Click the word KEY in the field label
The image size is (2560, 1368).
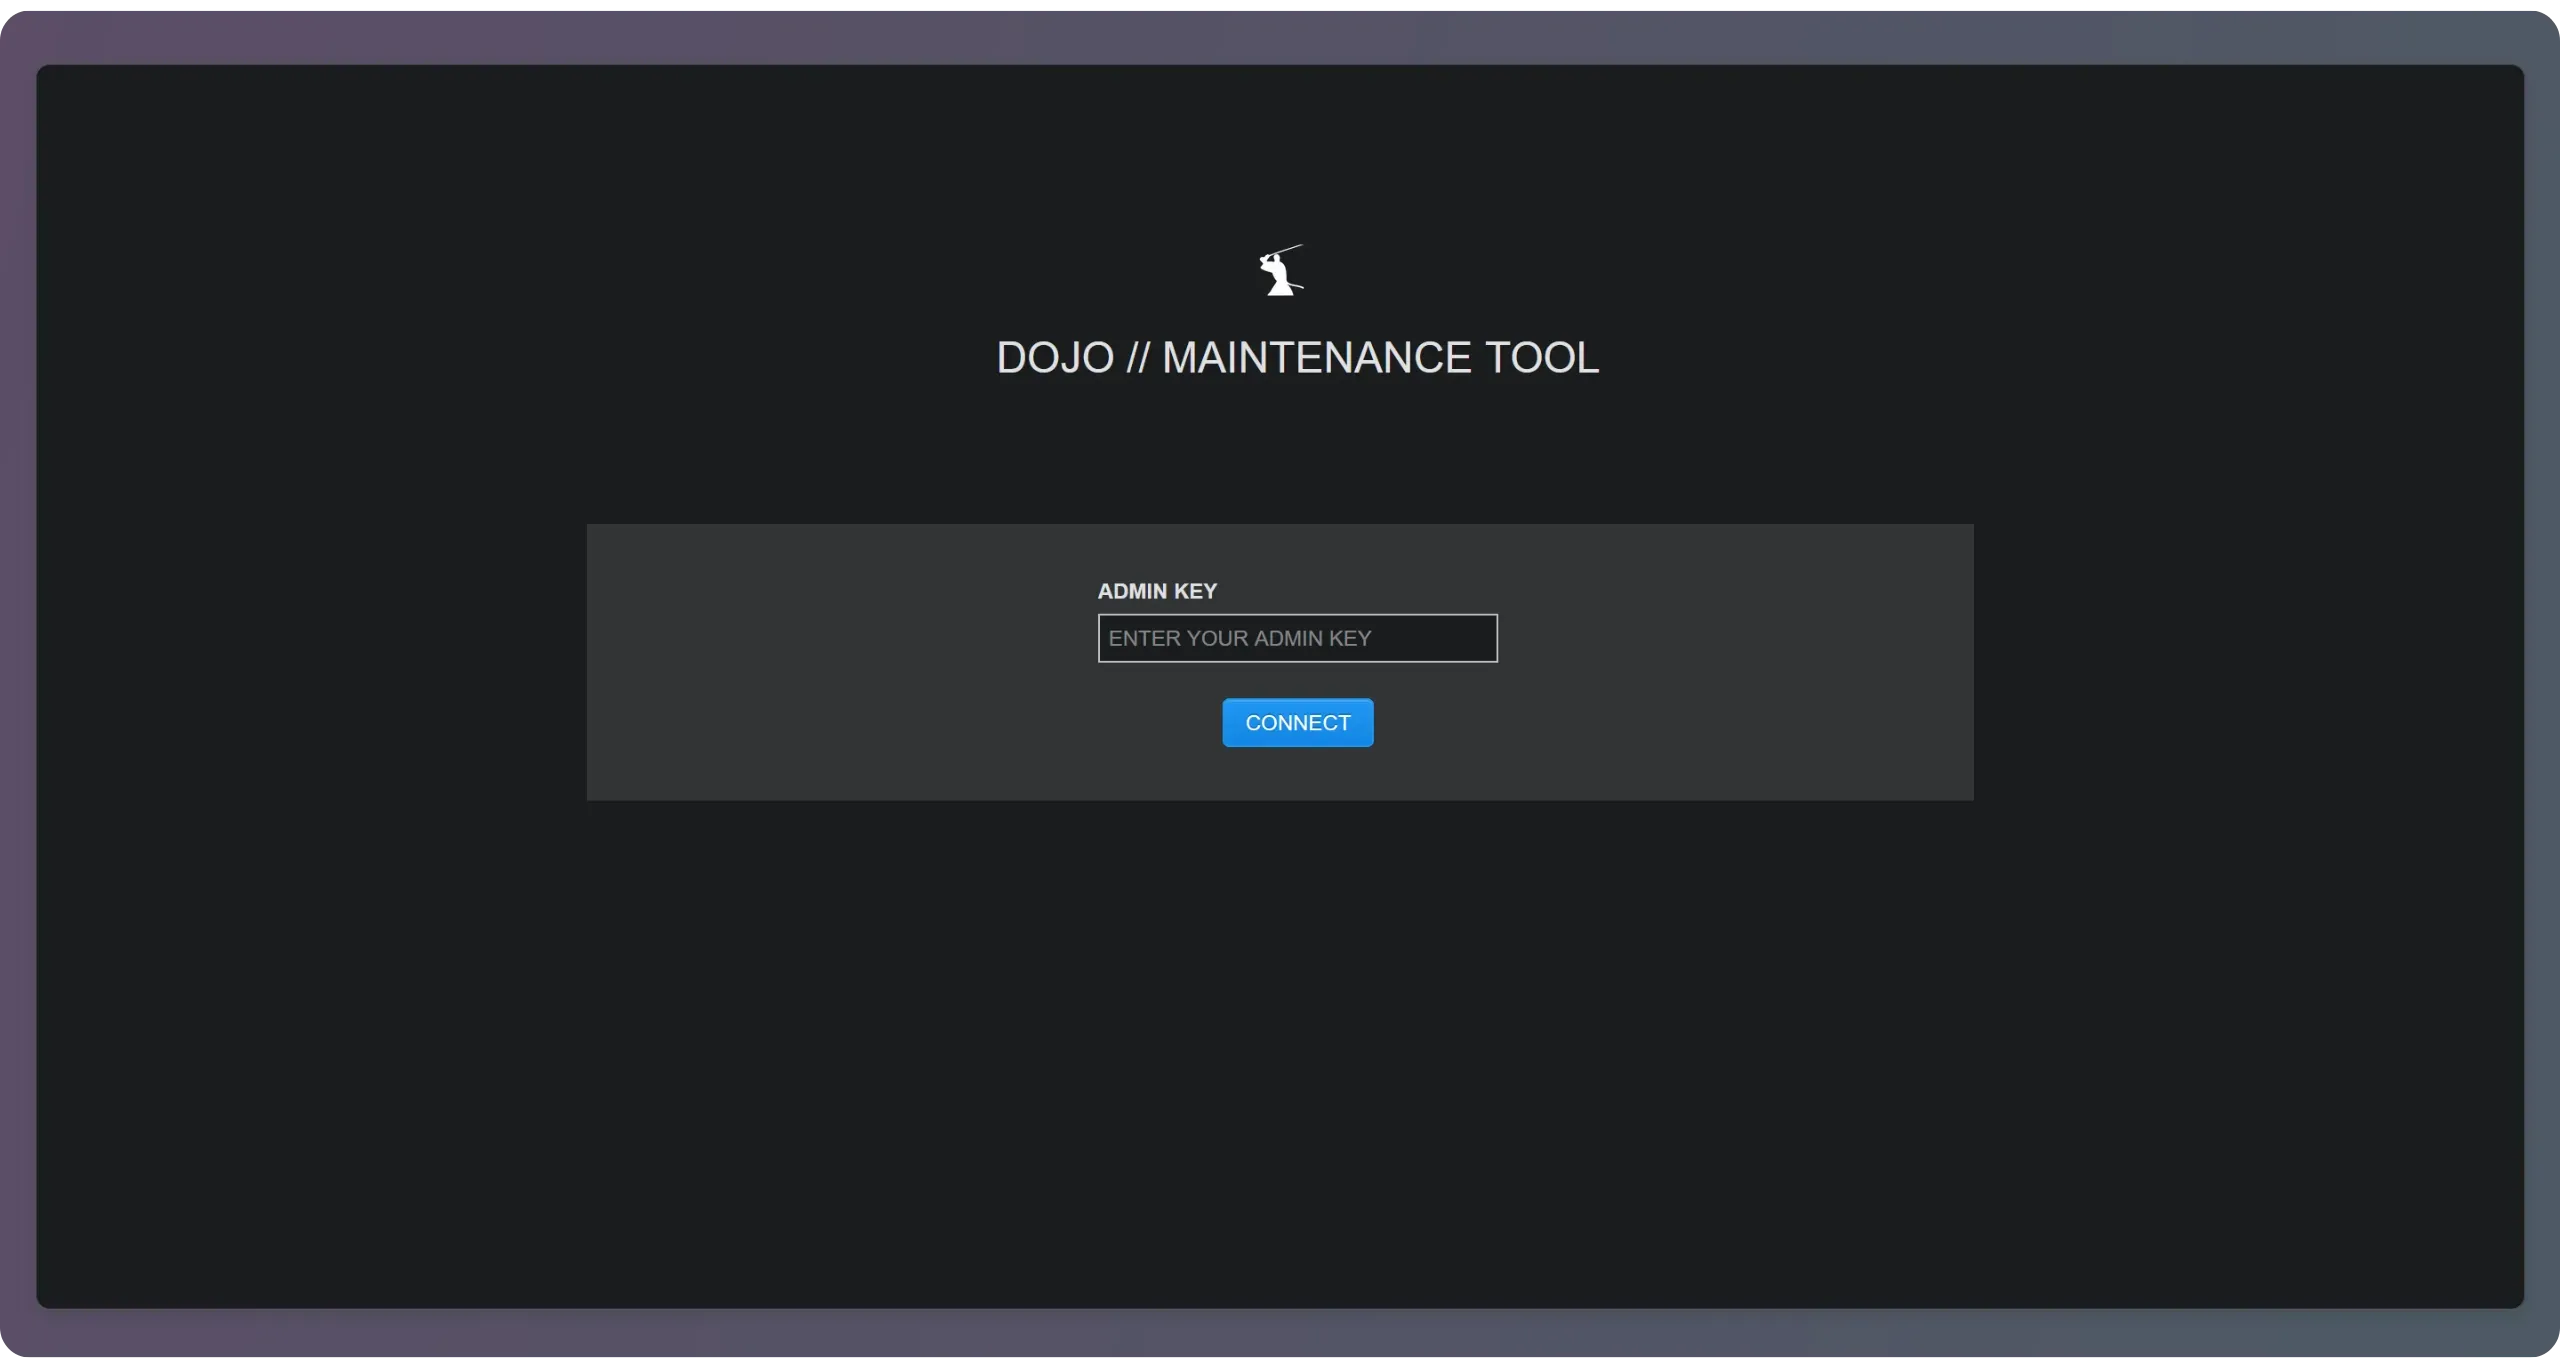(1195, 591)
